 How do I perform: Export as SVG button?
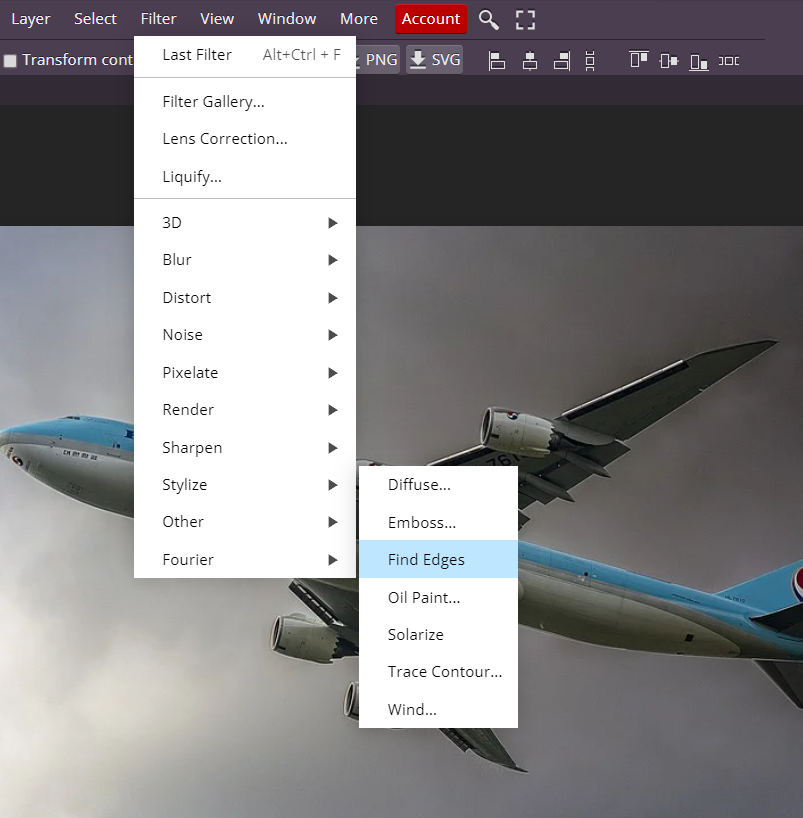point(435,59)
